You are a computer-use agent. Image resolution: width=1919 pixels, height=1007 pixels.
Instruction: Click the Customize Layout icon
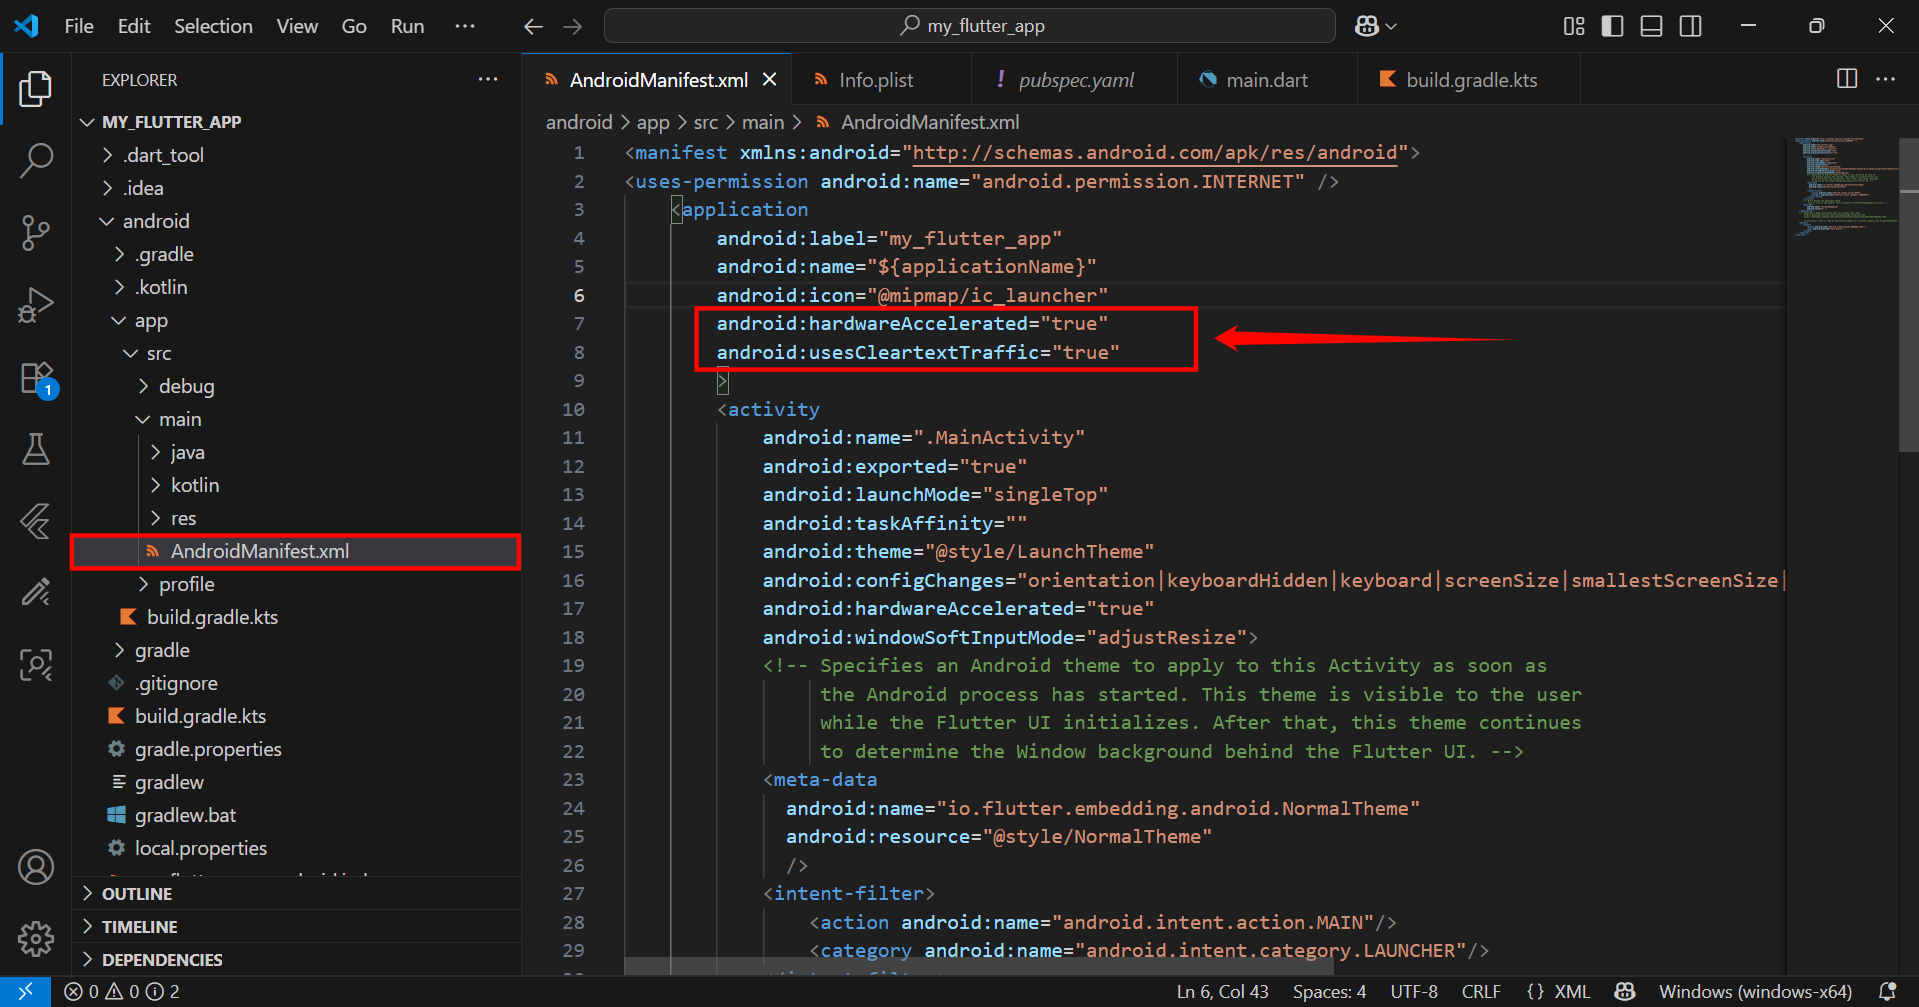[1574, 26]
